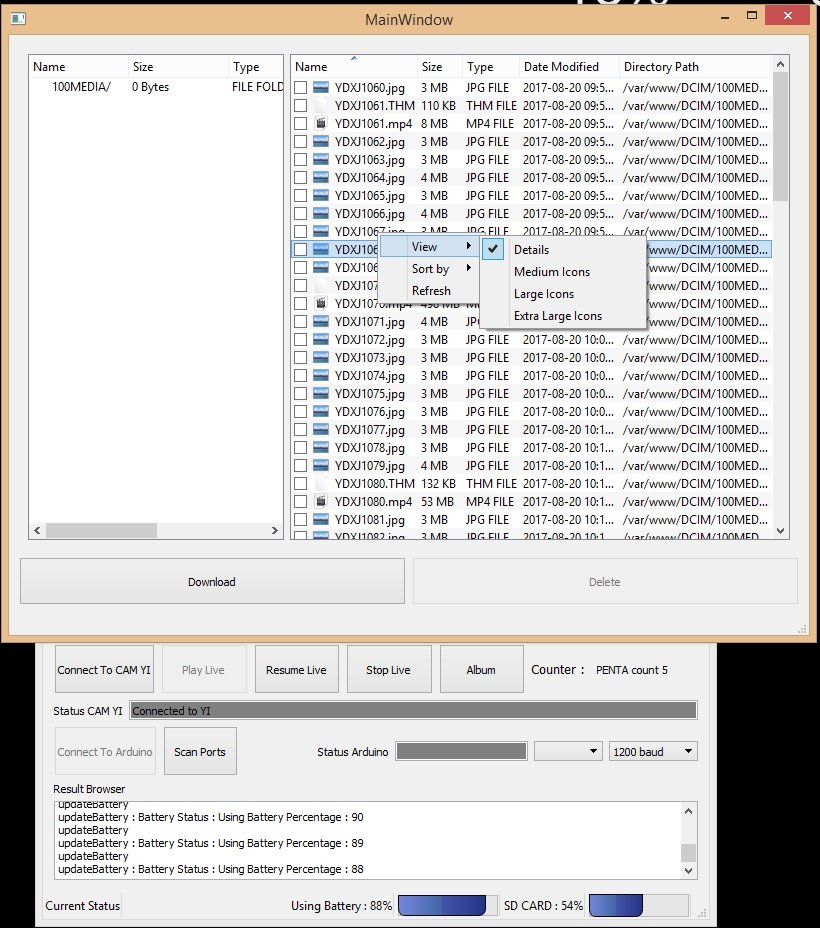Click the video icon of YDXJ1080.mp4
This screenshot has height=928, width=820.
coord(321,501)
